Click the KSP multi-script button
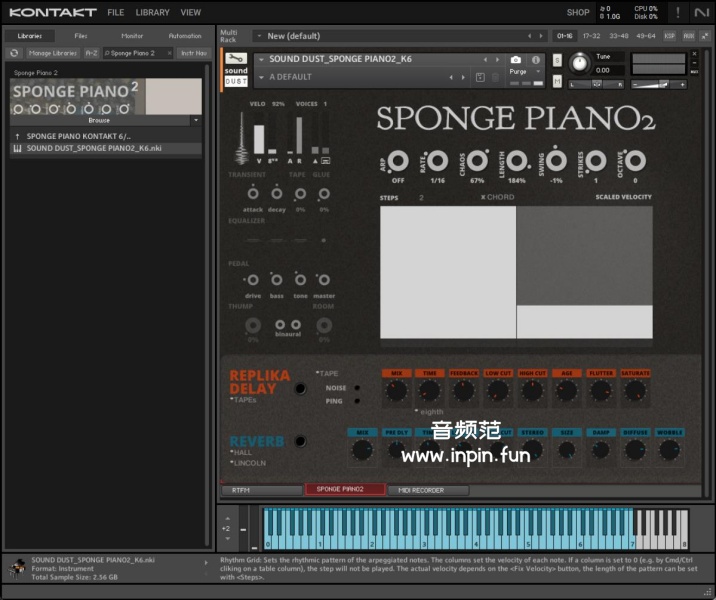 point(669,36)
